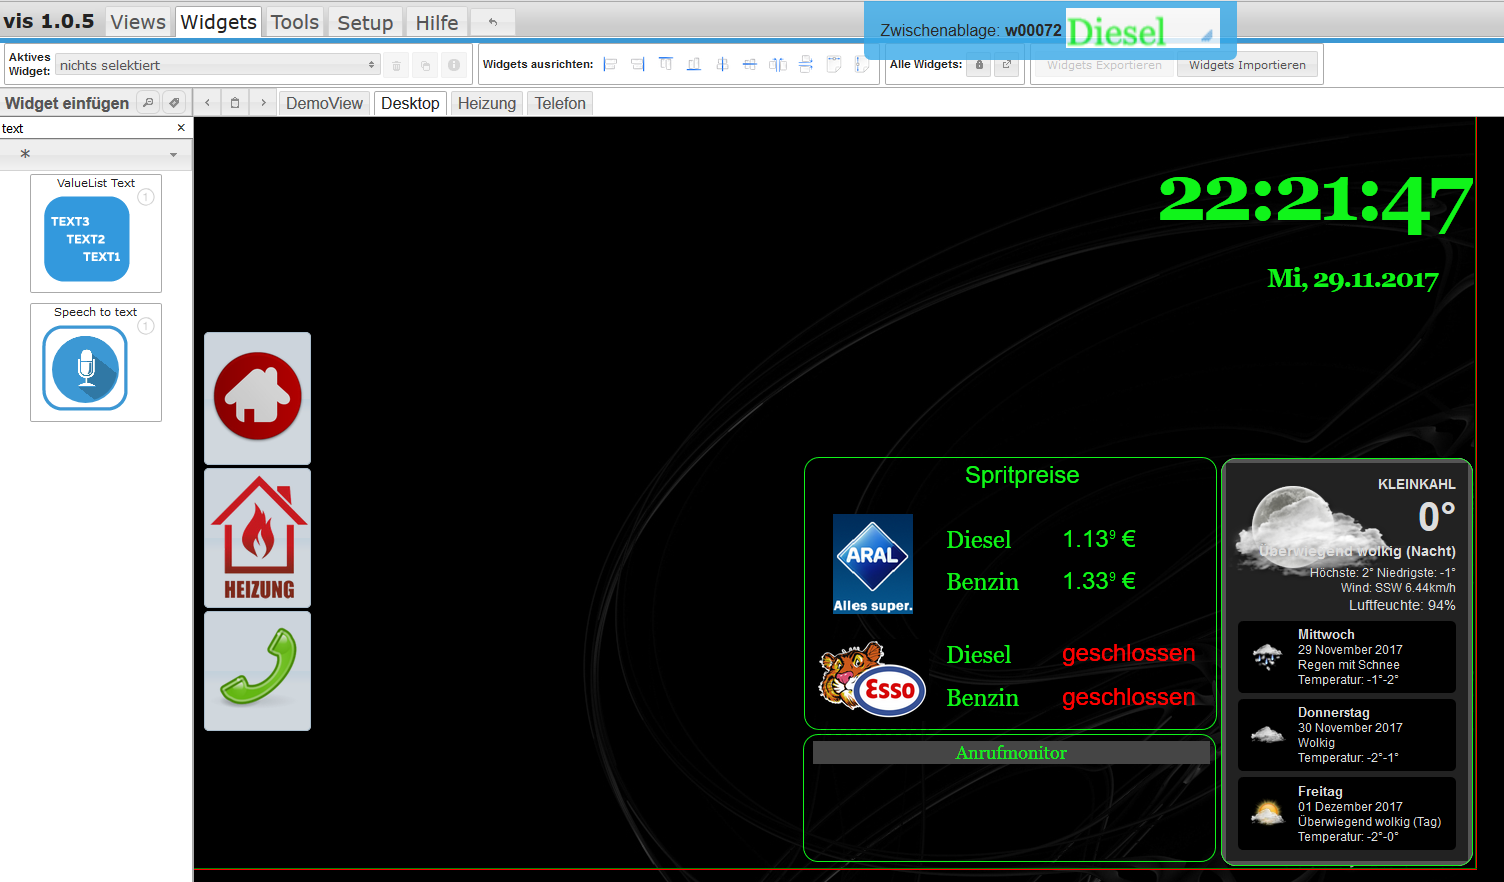Align widgets to the left edge
The width and height of the screenshot is (1504, 882).
tap(610, 64)
